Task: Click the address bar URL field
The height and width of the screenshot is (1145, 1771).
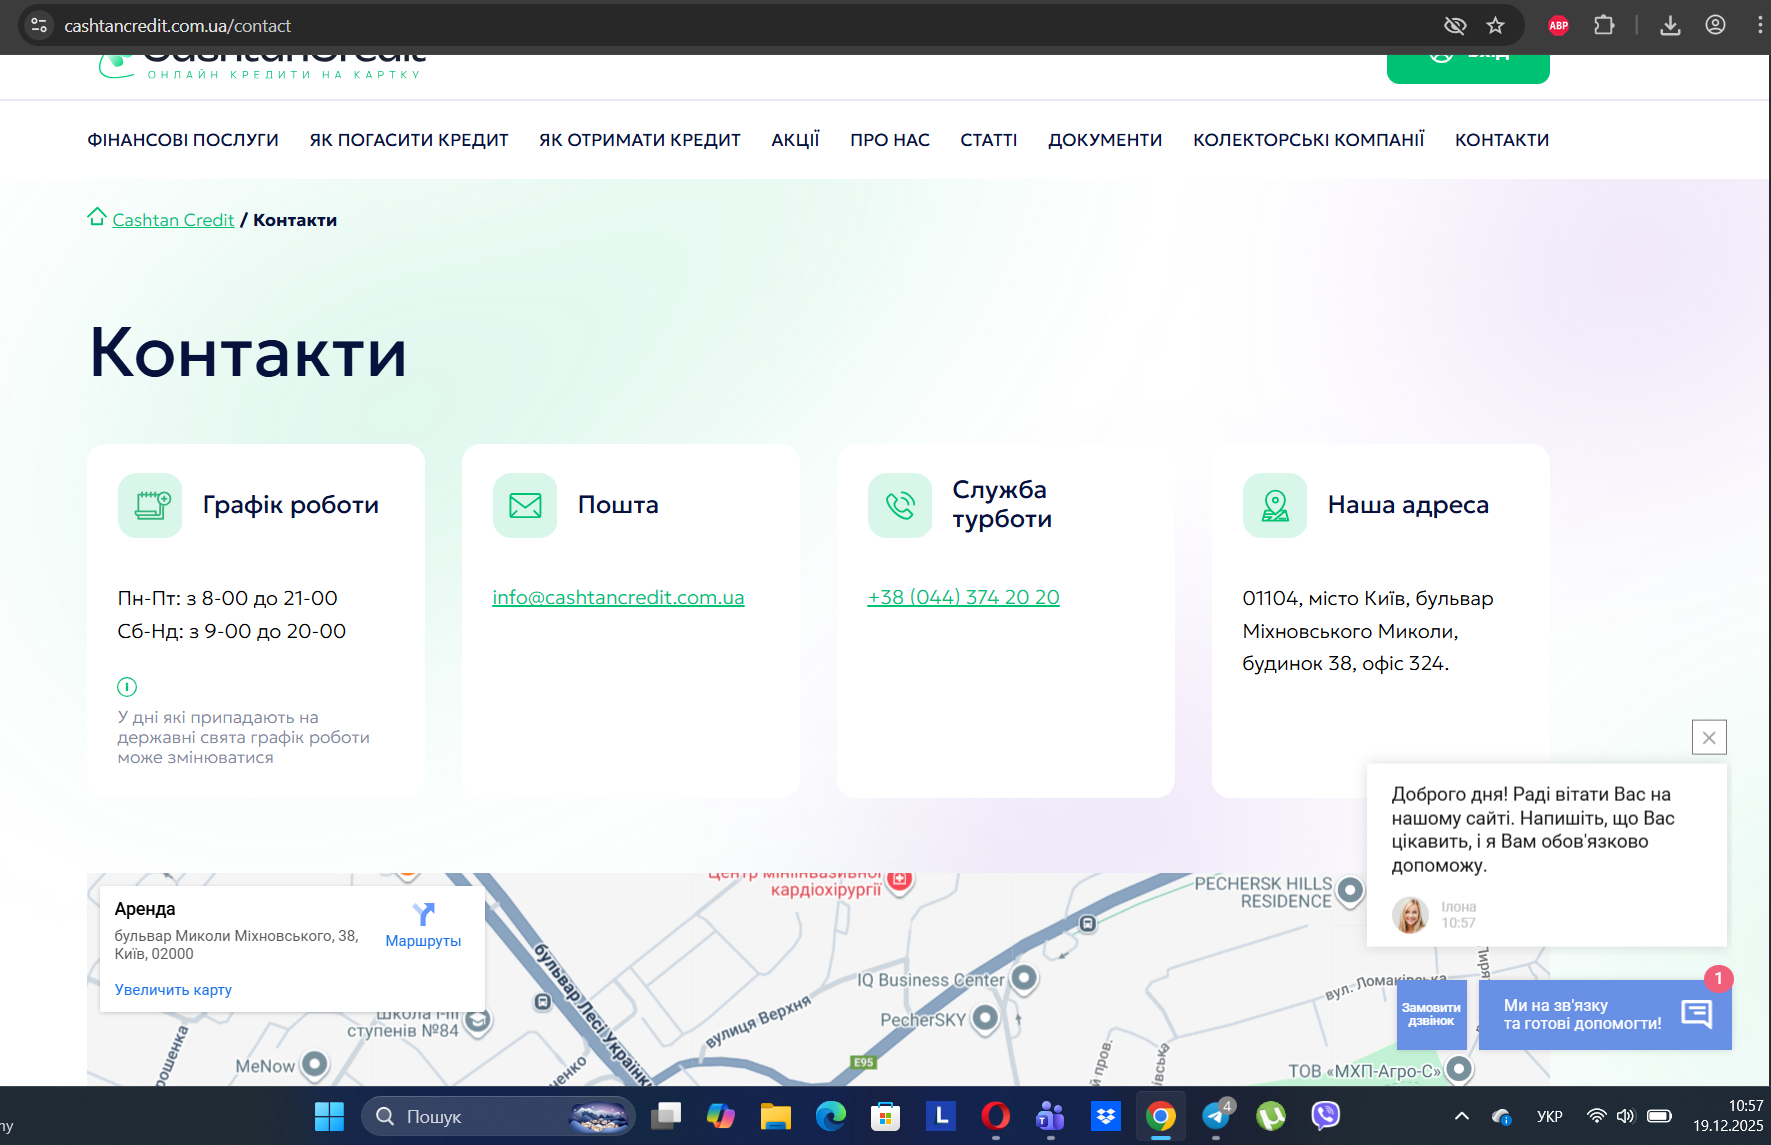Action: click(x=740, y=25)
